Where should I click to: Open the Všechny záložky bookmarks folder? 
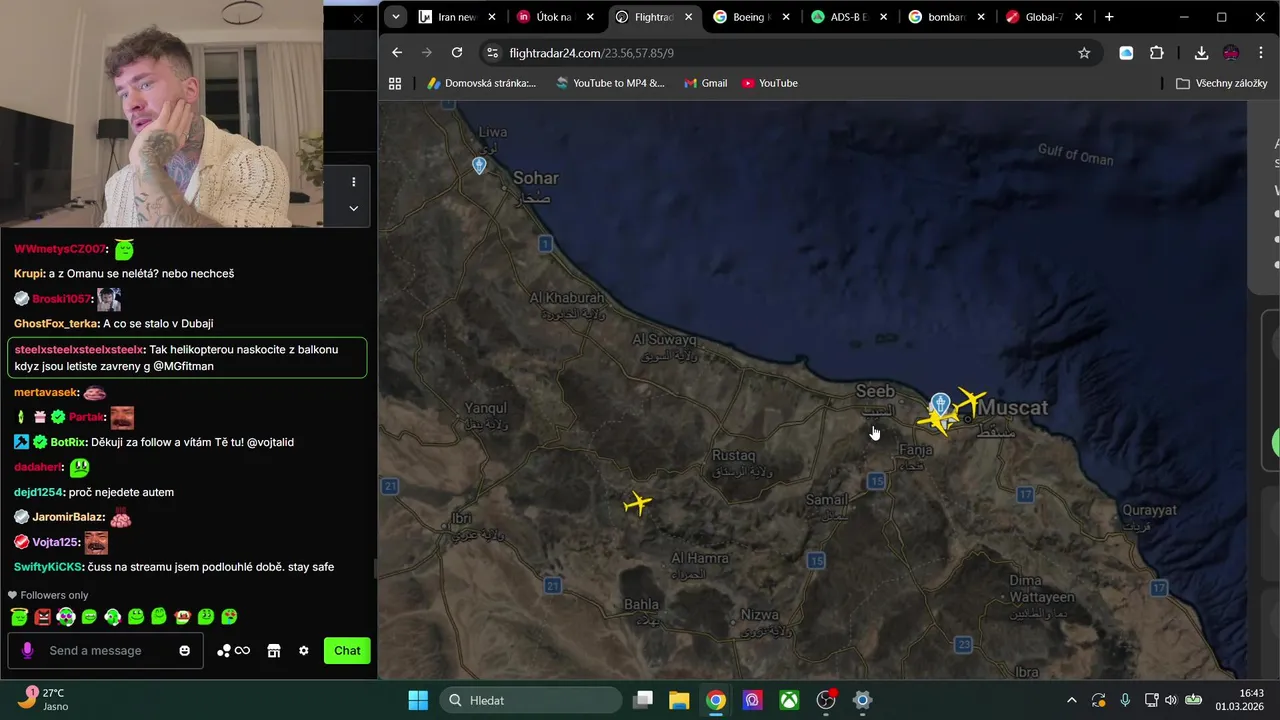click(x=1222, y=83)
